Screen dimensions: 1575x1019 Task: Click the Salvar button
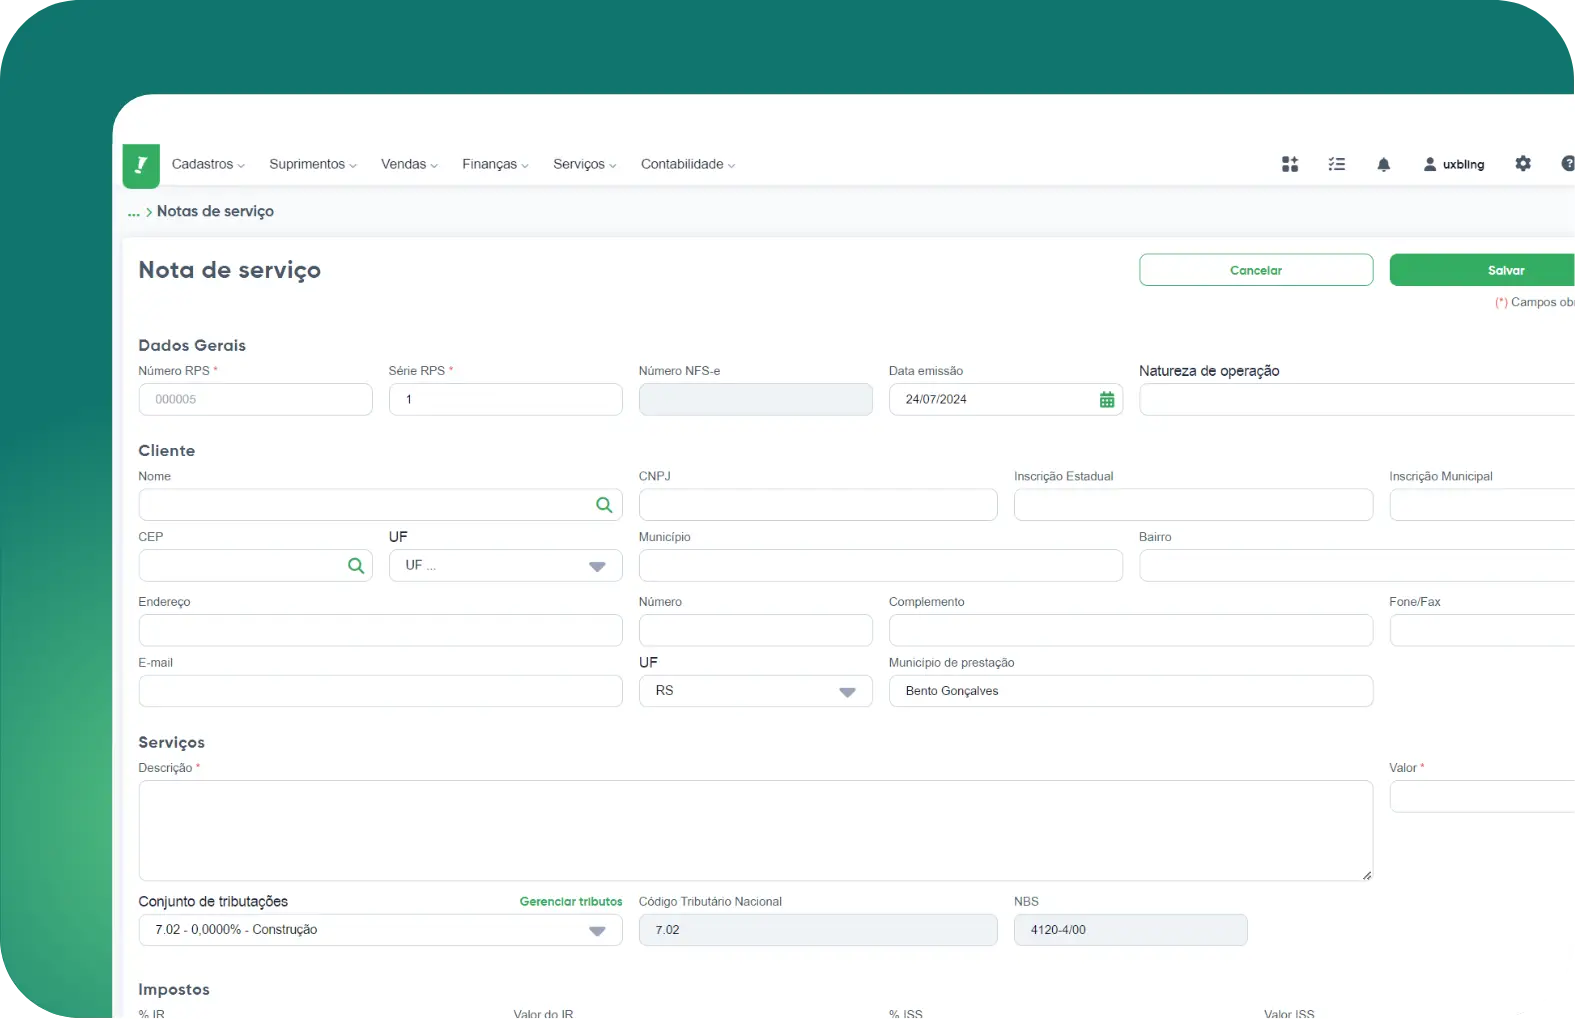(x=1482, y=270)
